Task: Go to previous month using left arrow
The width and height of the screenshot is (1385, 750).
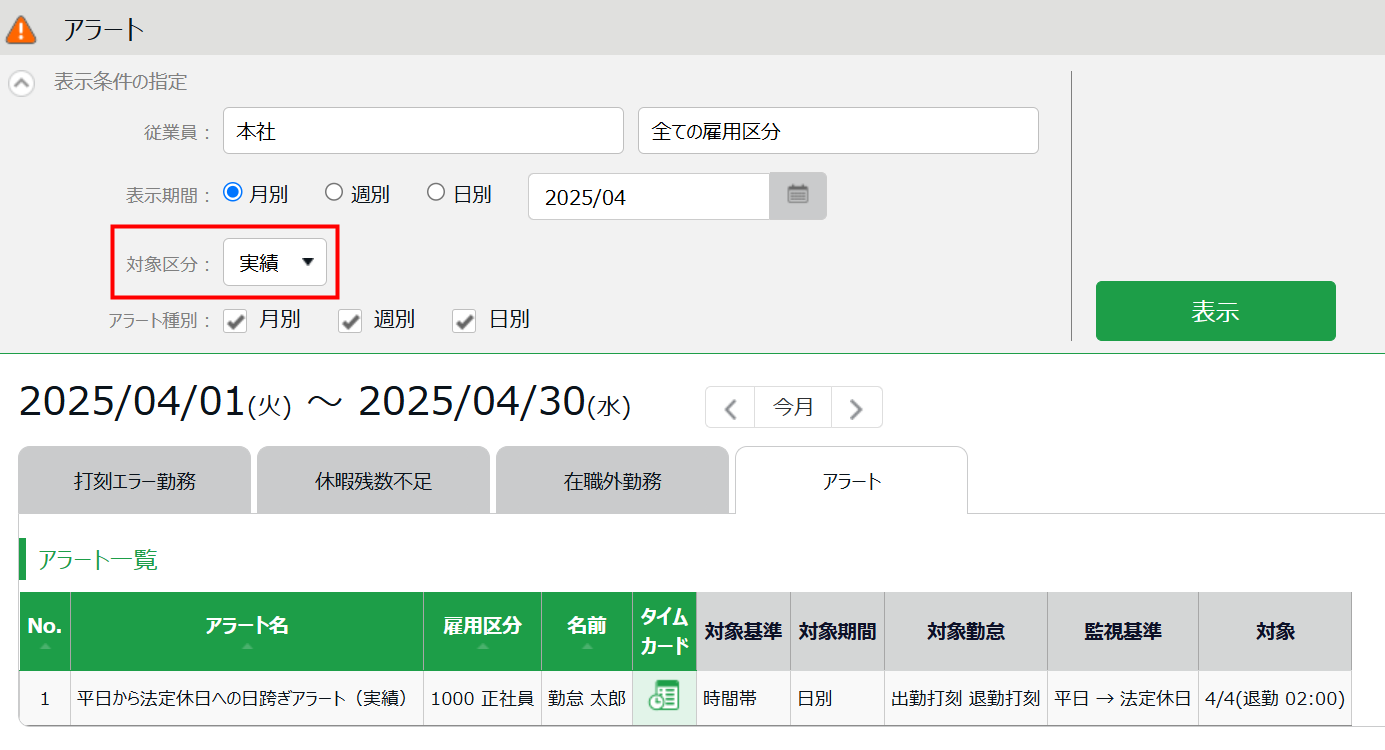Action: 731,408
